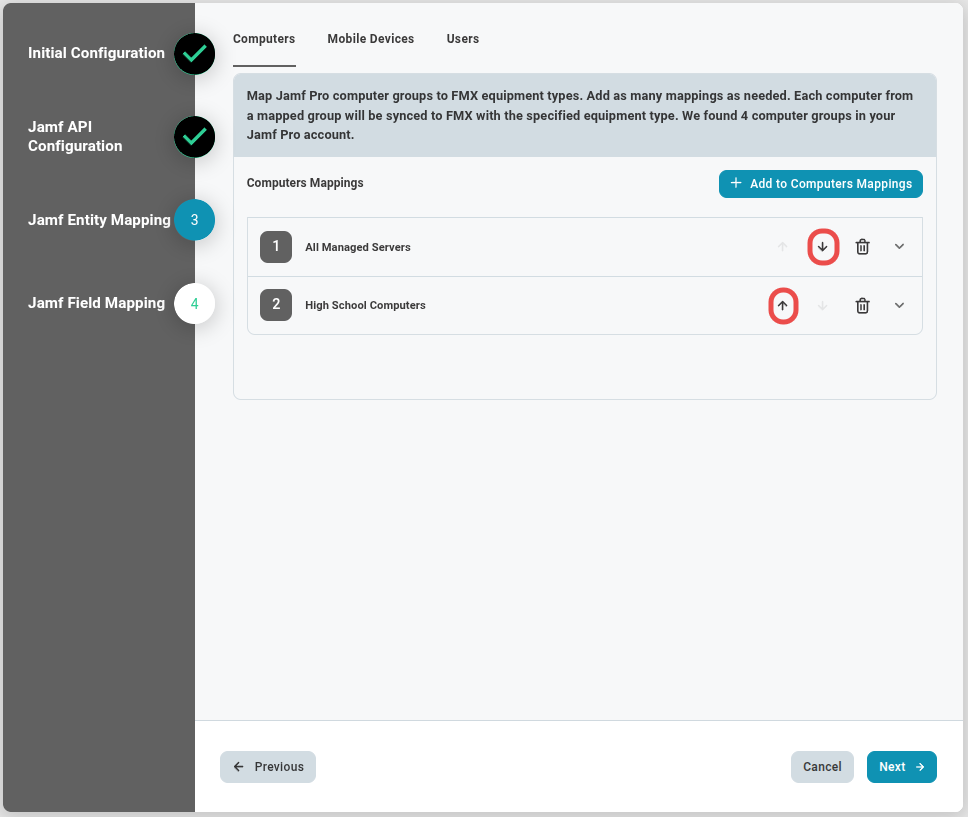
Task: Switch to the Computers tab
Action: coord(264,39)
